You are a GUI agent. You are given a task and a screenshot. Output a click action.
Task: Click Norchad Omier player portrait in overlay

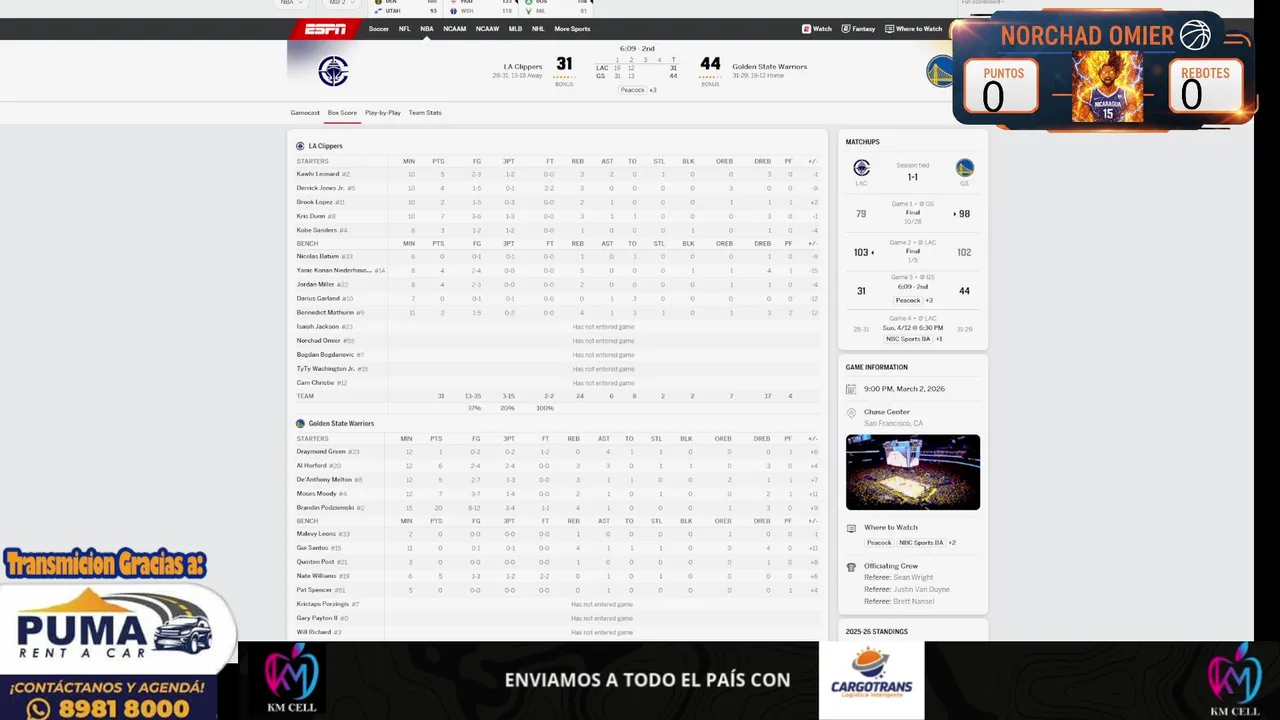(x=1107, y=87)
